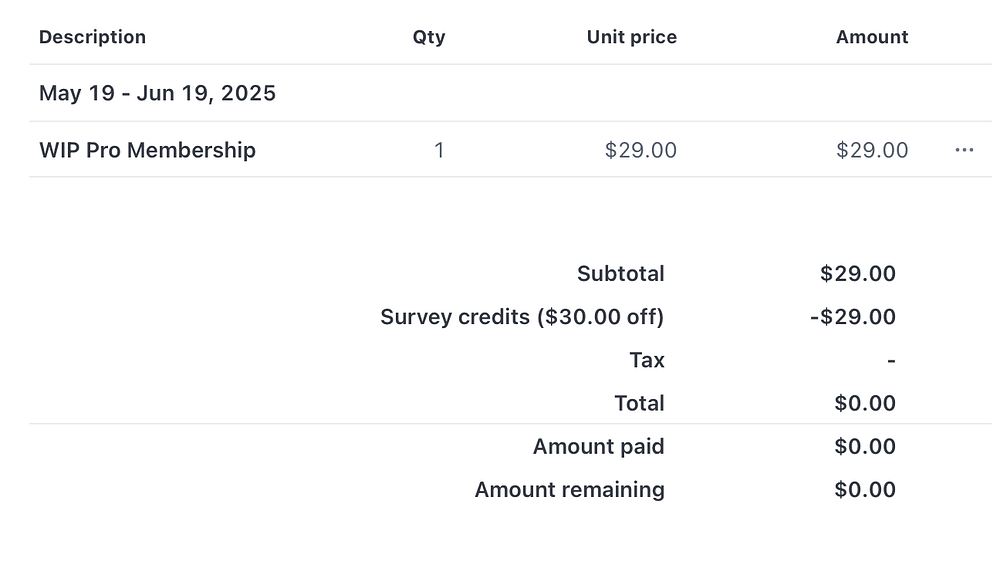The image size is (1000, 565).
Task: Select the Amount remaining value $0.00
Action: [x=865, y=489]
